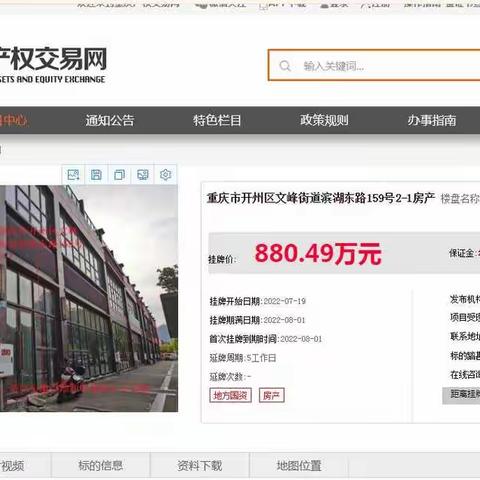Click the 地方国资 tag
This screenshot has width=480, height=480.
click(230, 395)
